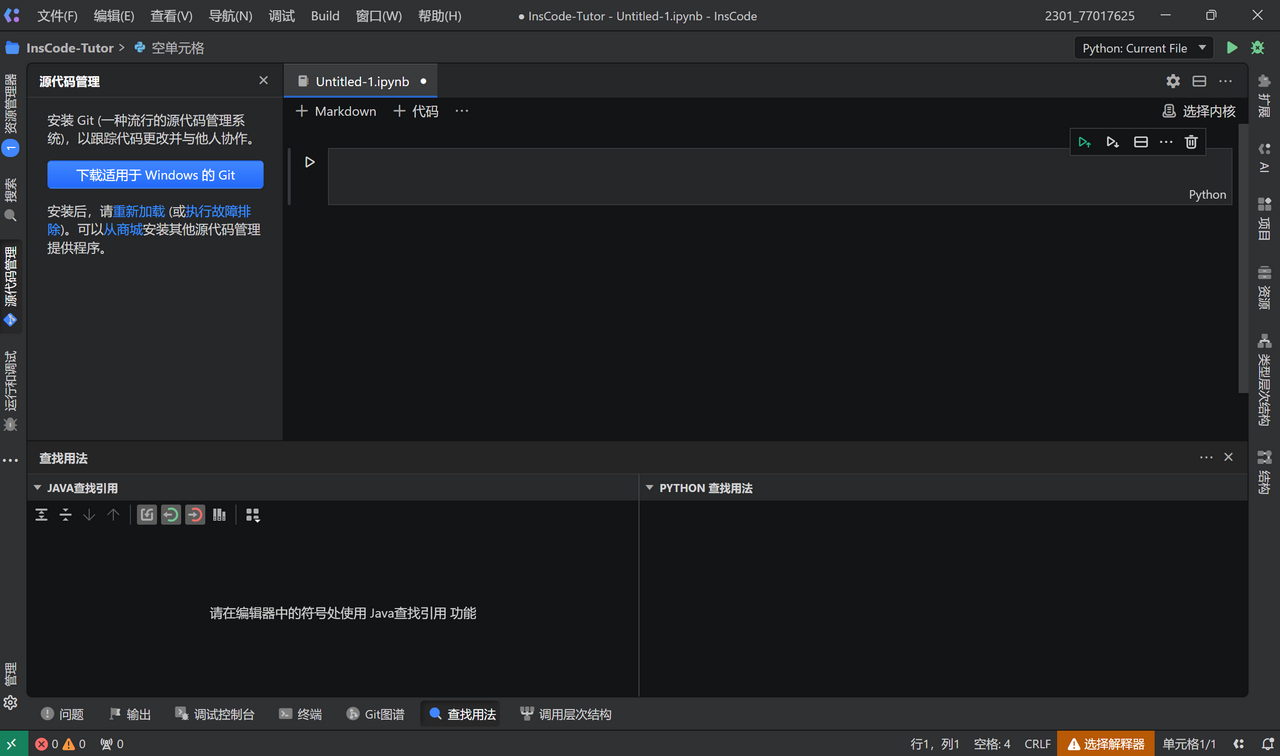The width and height of the screenshot is (1280, 756).
Task: Open the 文件(F) menu
Action: point(57,16)
